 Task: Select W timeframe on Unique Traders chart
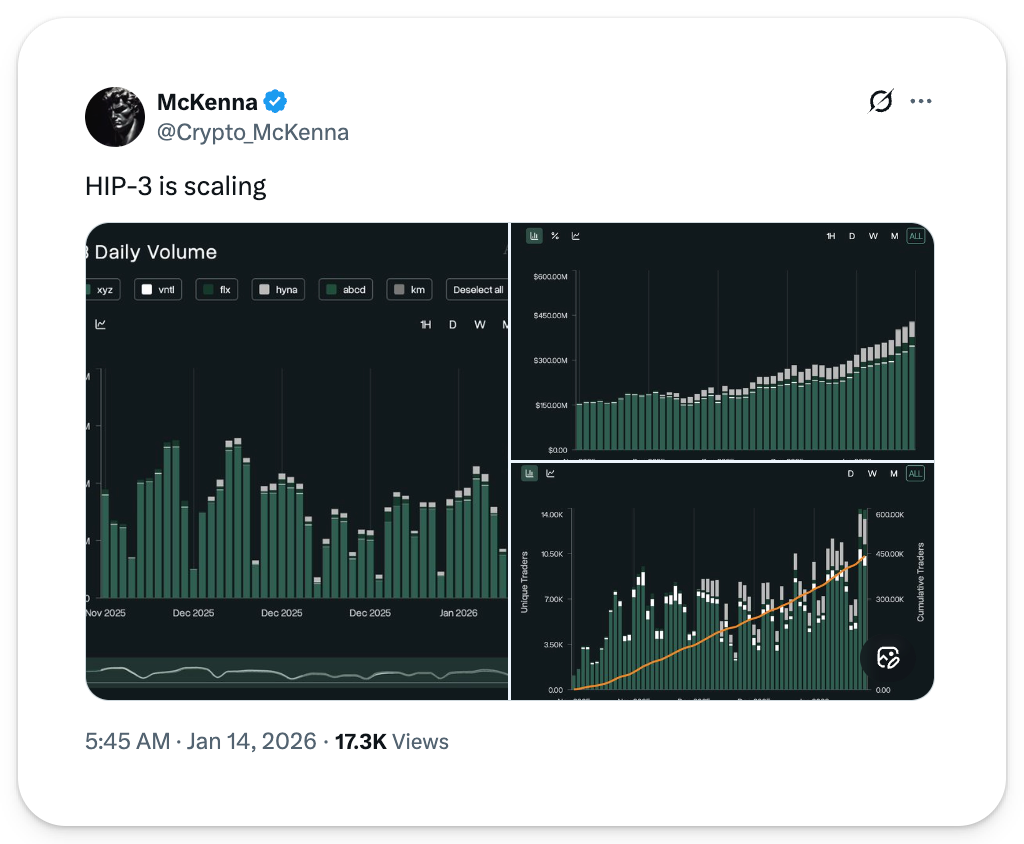click(x=873, y=473)
